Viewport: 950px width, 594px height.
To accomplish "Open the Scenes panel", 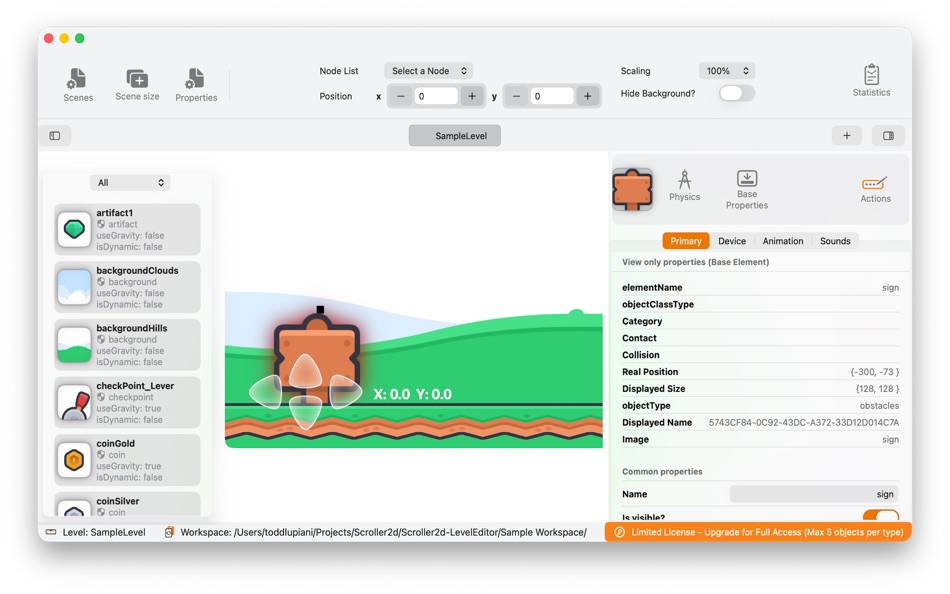I will (x=78, y=84).
